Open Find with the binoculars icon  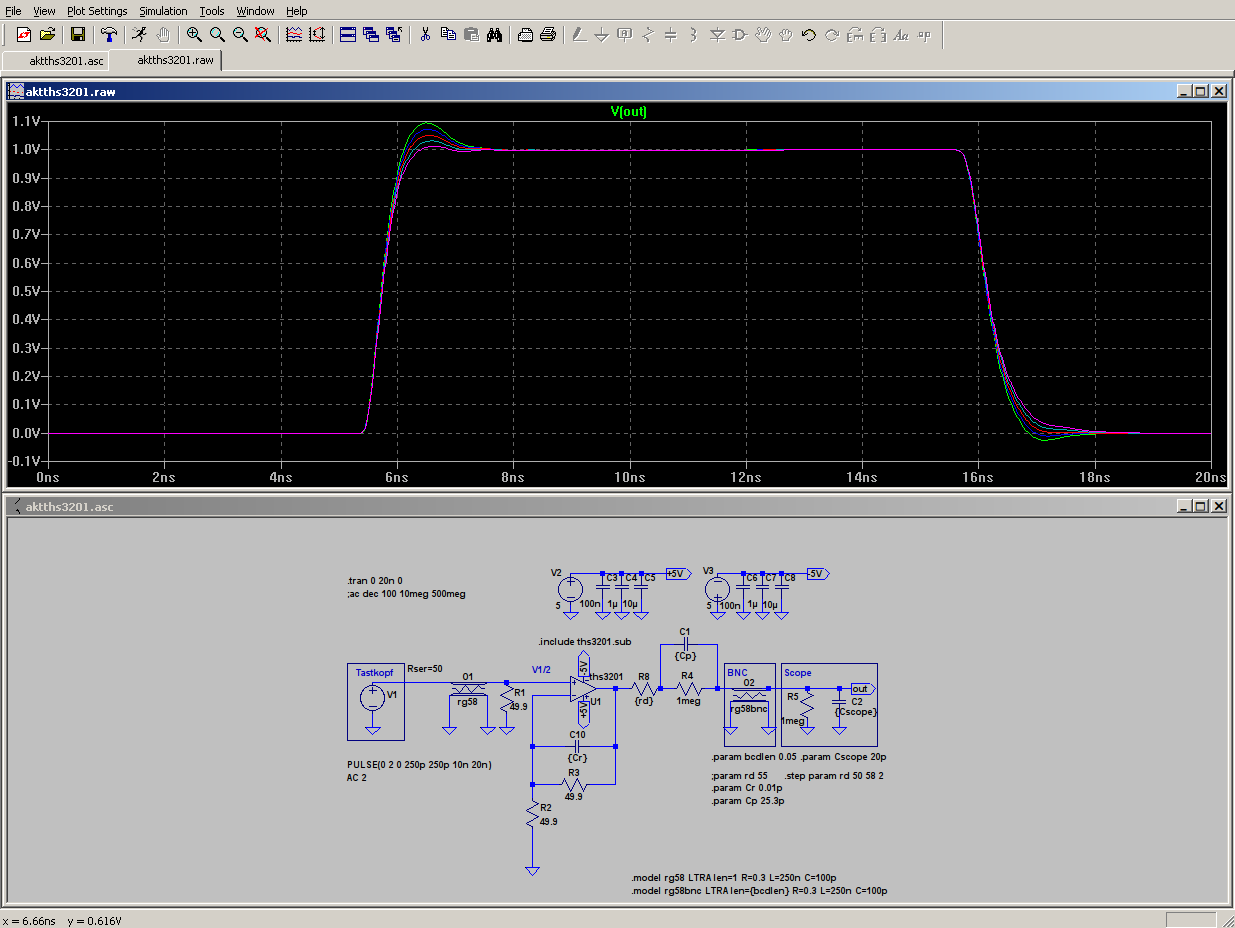click(494, 34)
